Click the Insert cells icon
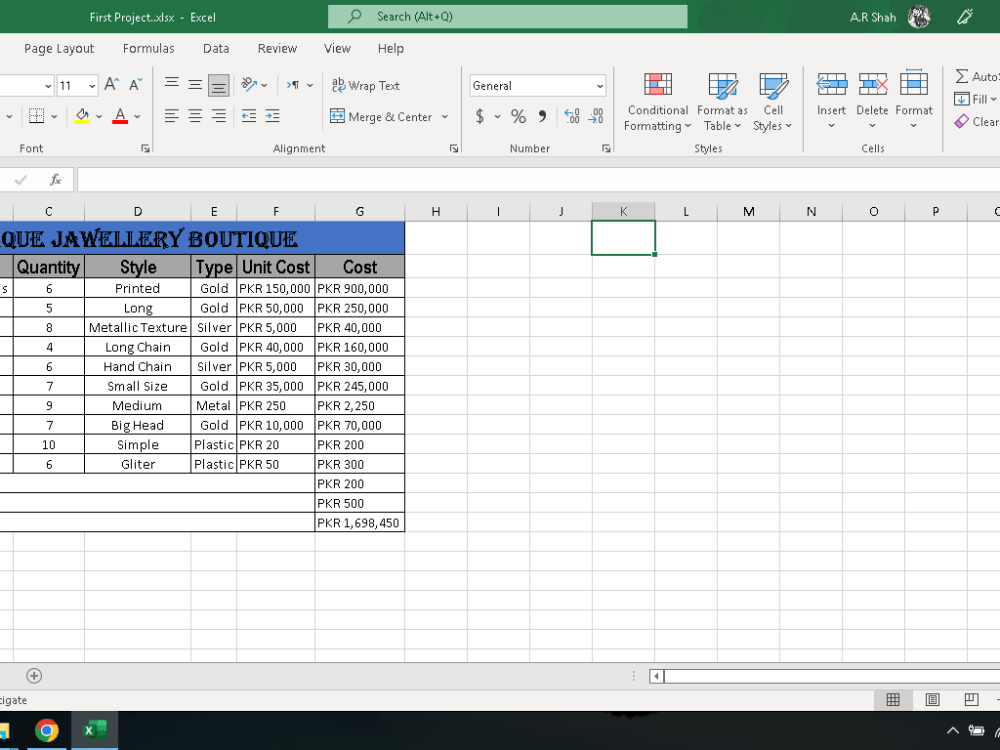The width and height of the screenshot is (1000, 750). (x=832, y=84)
